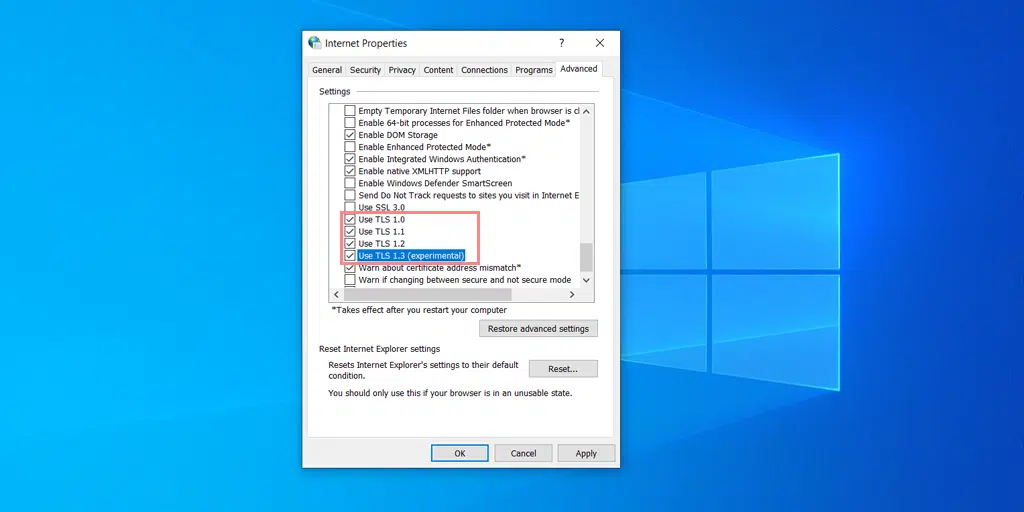
Task: Select the Use TLS 1.2 label text
Action: tap(381, 244)
